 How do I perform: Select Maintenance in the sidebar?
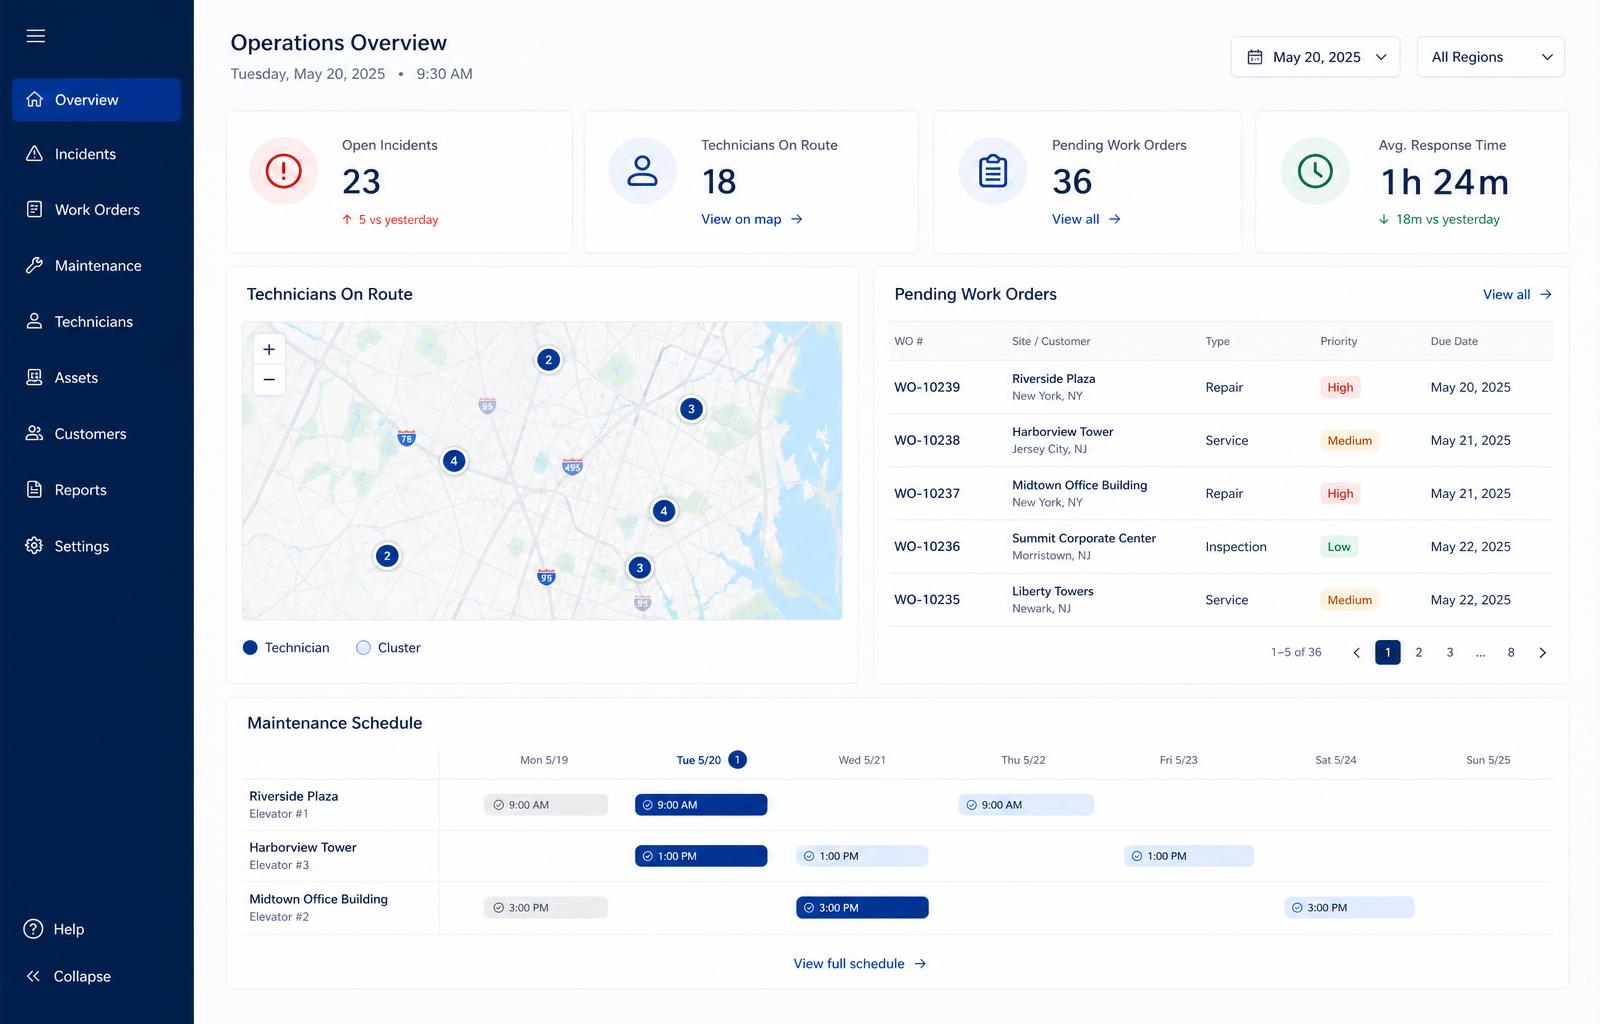click(97, 266)
